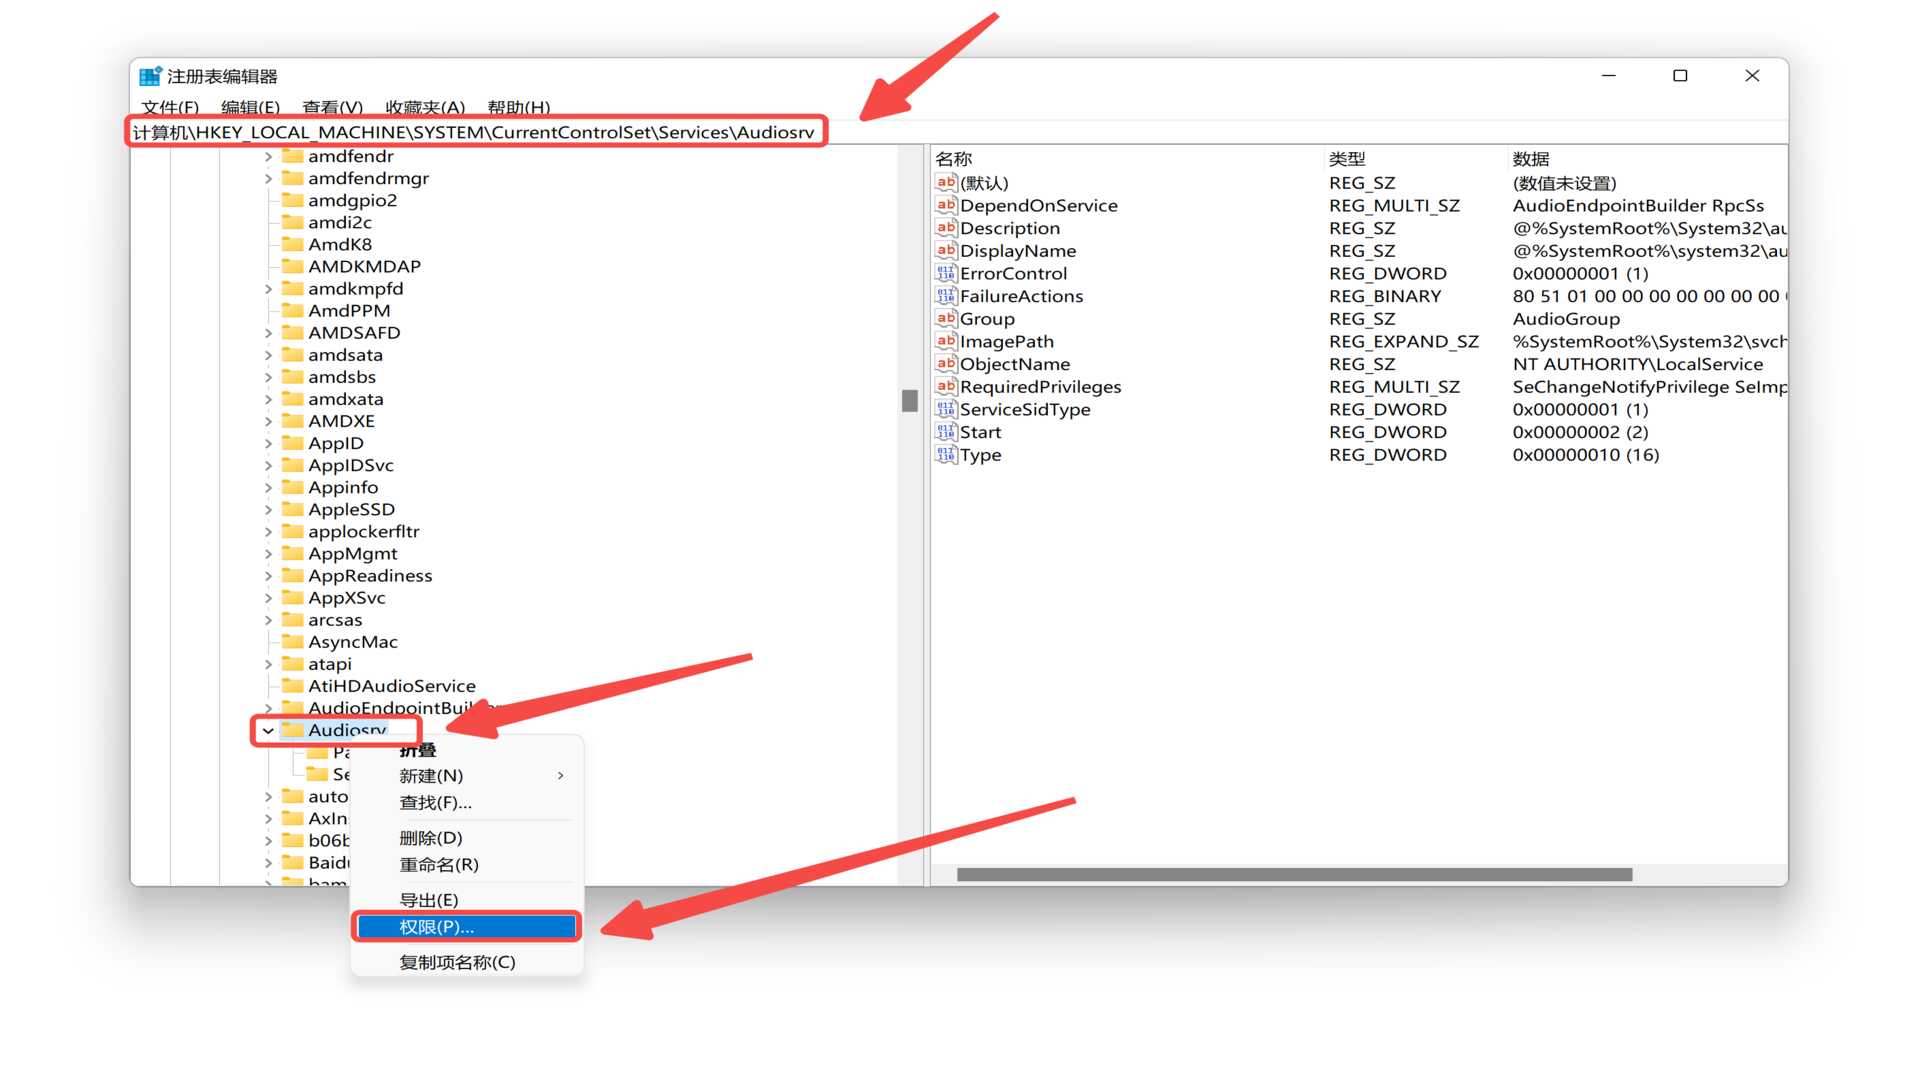Expand the AppID key

[268, 444]
